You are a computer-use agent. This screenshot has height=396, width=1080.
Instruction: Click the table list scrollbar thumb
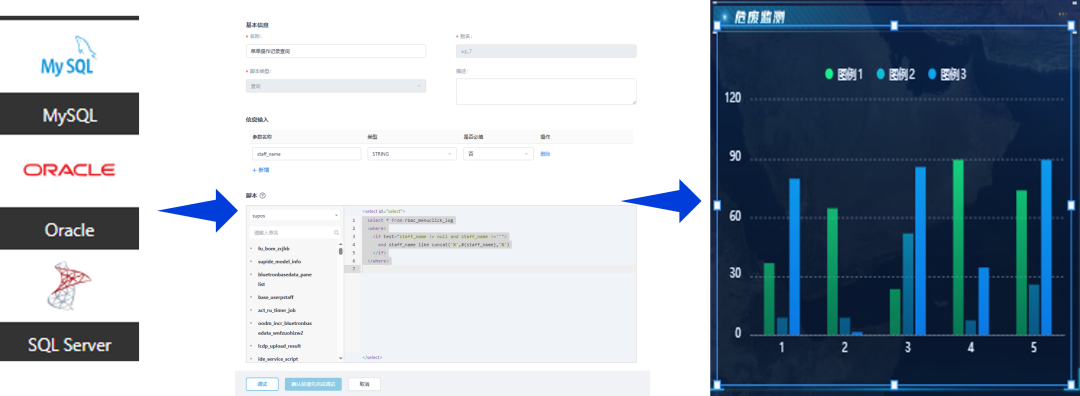pyautogui.click(x=340, y=251)
